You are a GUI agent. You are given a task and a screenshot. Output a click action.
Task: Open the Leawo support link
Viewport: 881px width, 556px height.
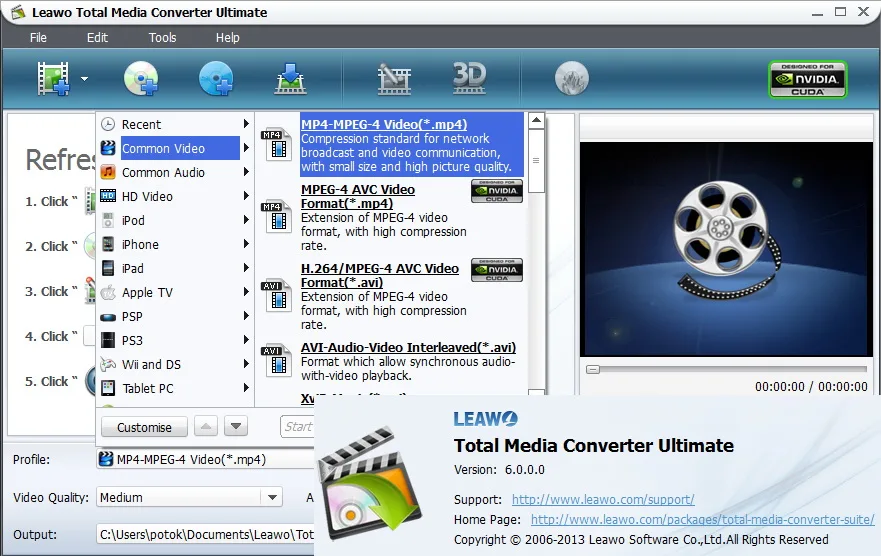click(603, 499)
